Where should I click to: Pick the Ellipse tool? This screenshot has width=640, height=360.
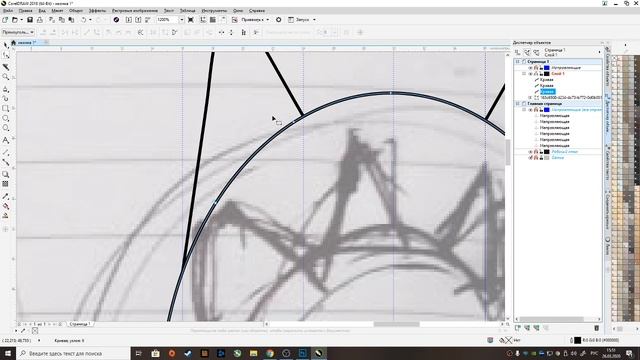pos(5,118)
